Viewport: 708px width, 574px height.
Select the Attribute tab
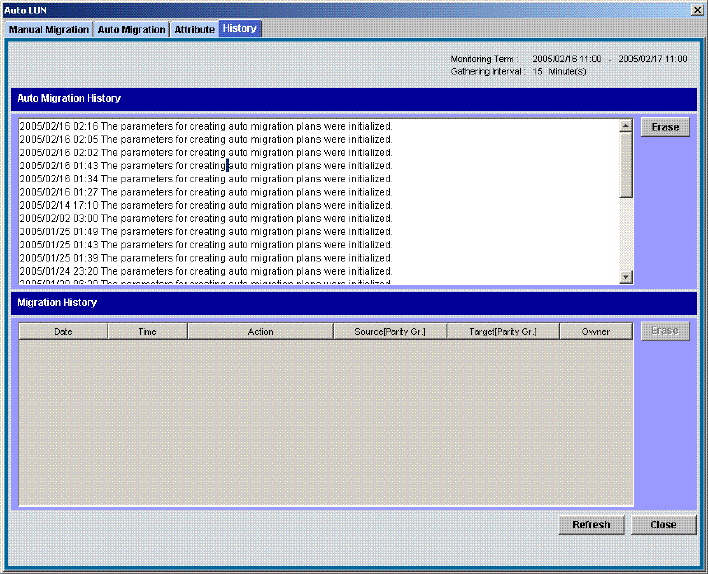click(x=194, y=30)
